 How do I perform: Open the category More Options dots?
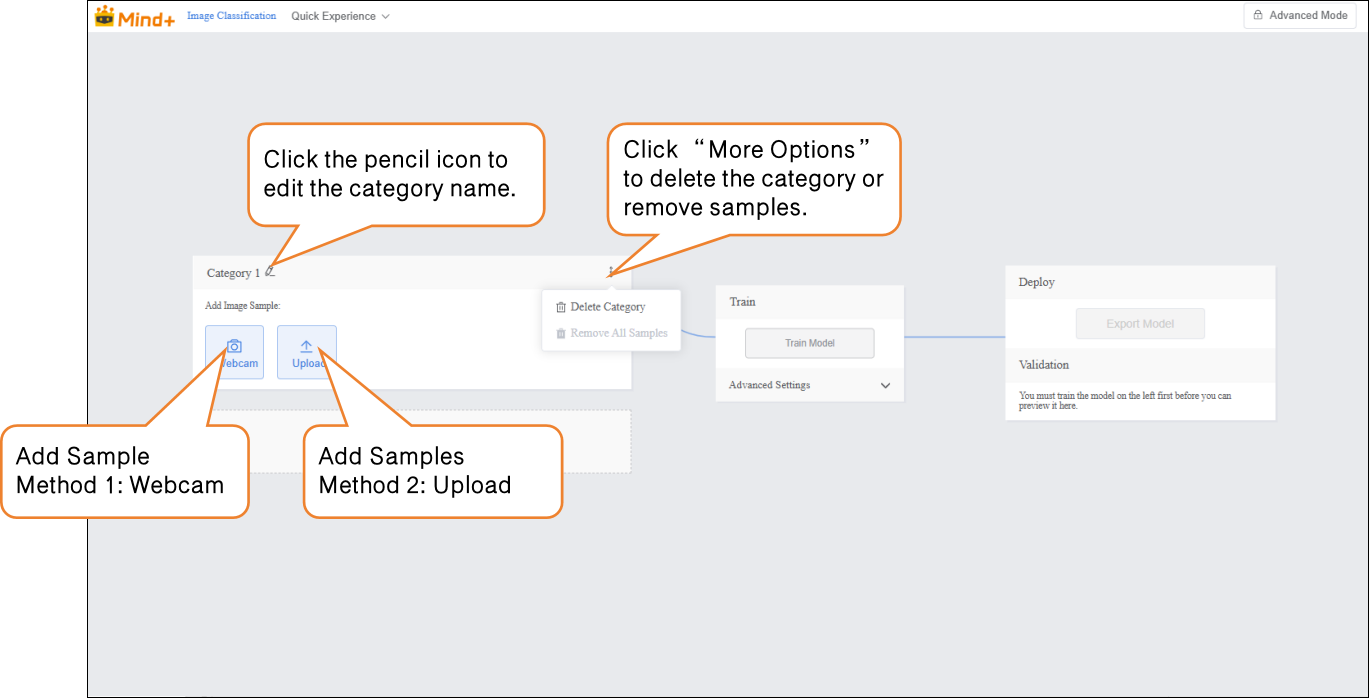610,272
